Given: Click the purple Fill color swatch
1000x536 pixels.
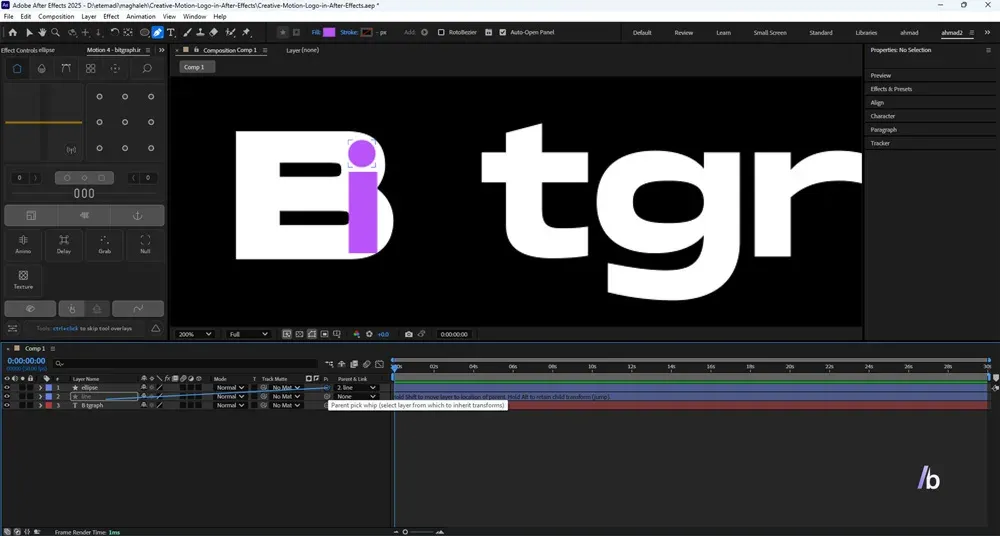Looking at the screenshot, I should pos(329,33).
